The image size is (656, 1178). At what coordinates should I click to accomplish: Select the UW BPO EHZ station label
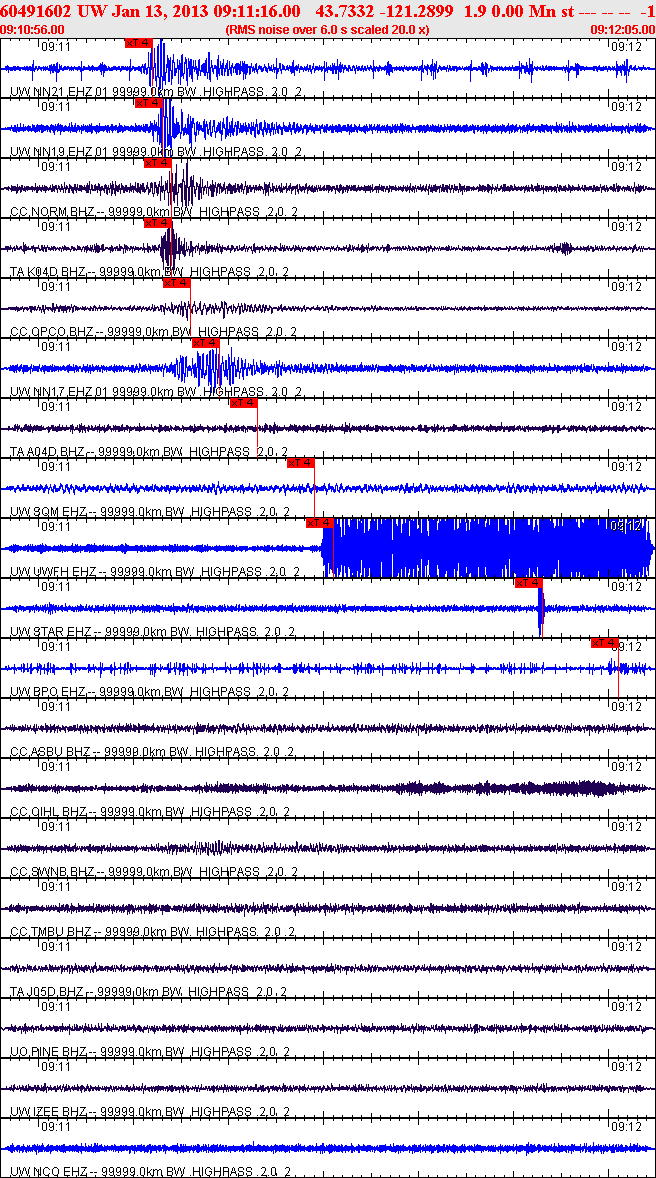(x=149, y=693)
